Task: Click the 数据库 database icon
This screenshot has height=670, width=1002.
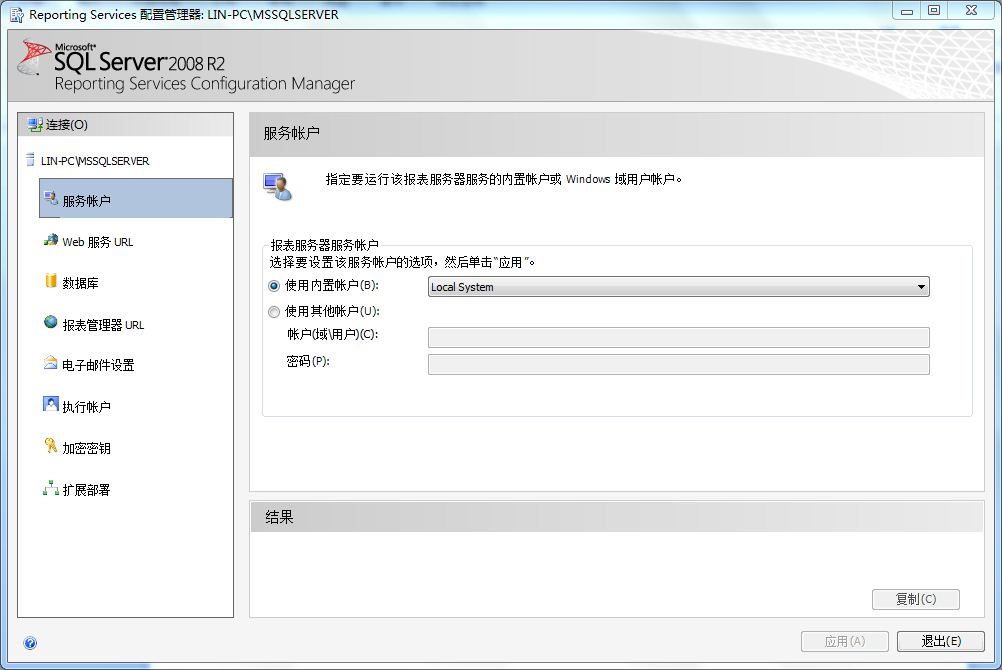Action: tap(50, 281)
